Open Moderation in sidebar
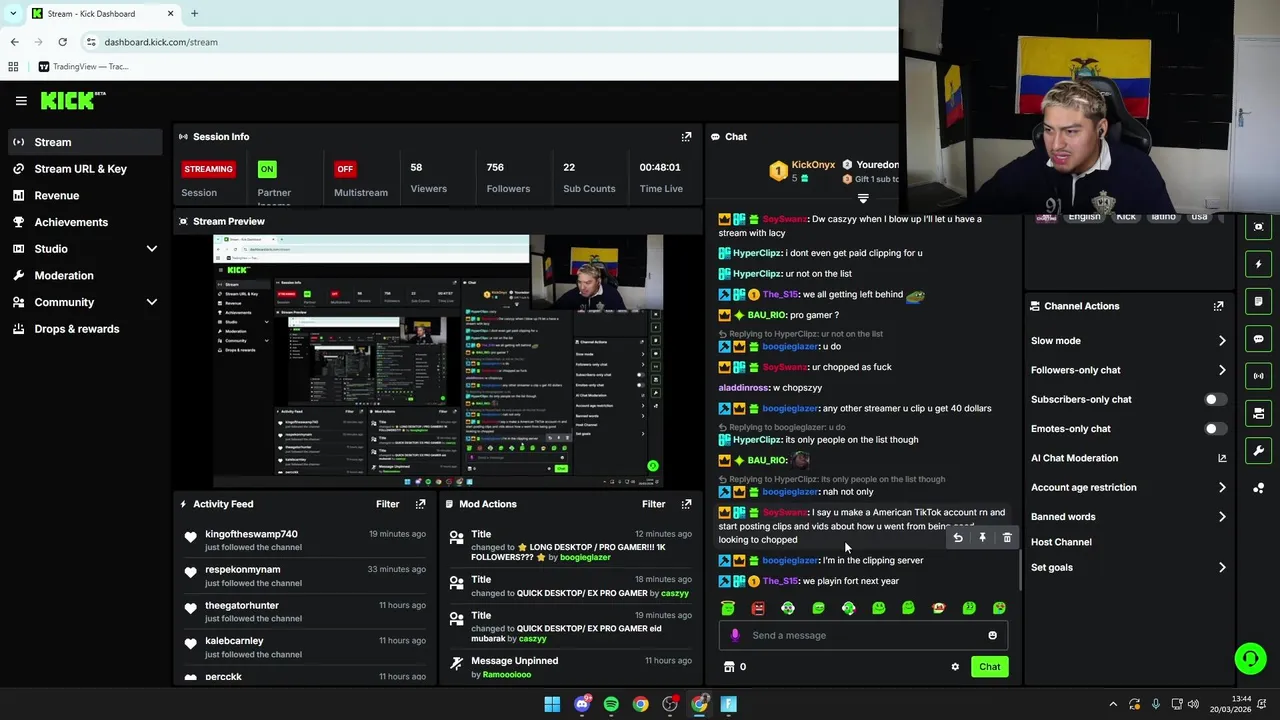Image resolution: width=1280 pixels, height=720 pixels. click(85, 275)
